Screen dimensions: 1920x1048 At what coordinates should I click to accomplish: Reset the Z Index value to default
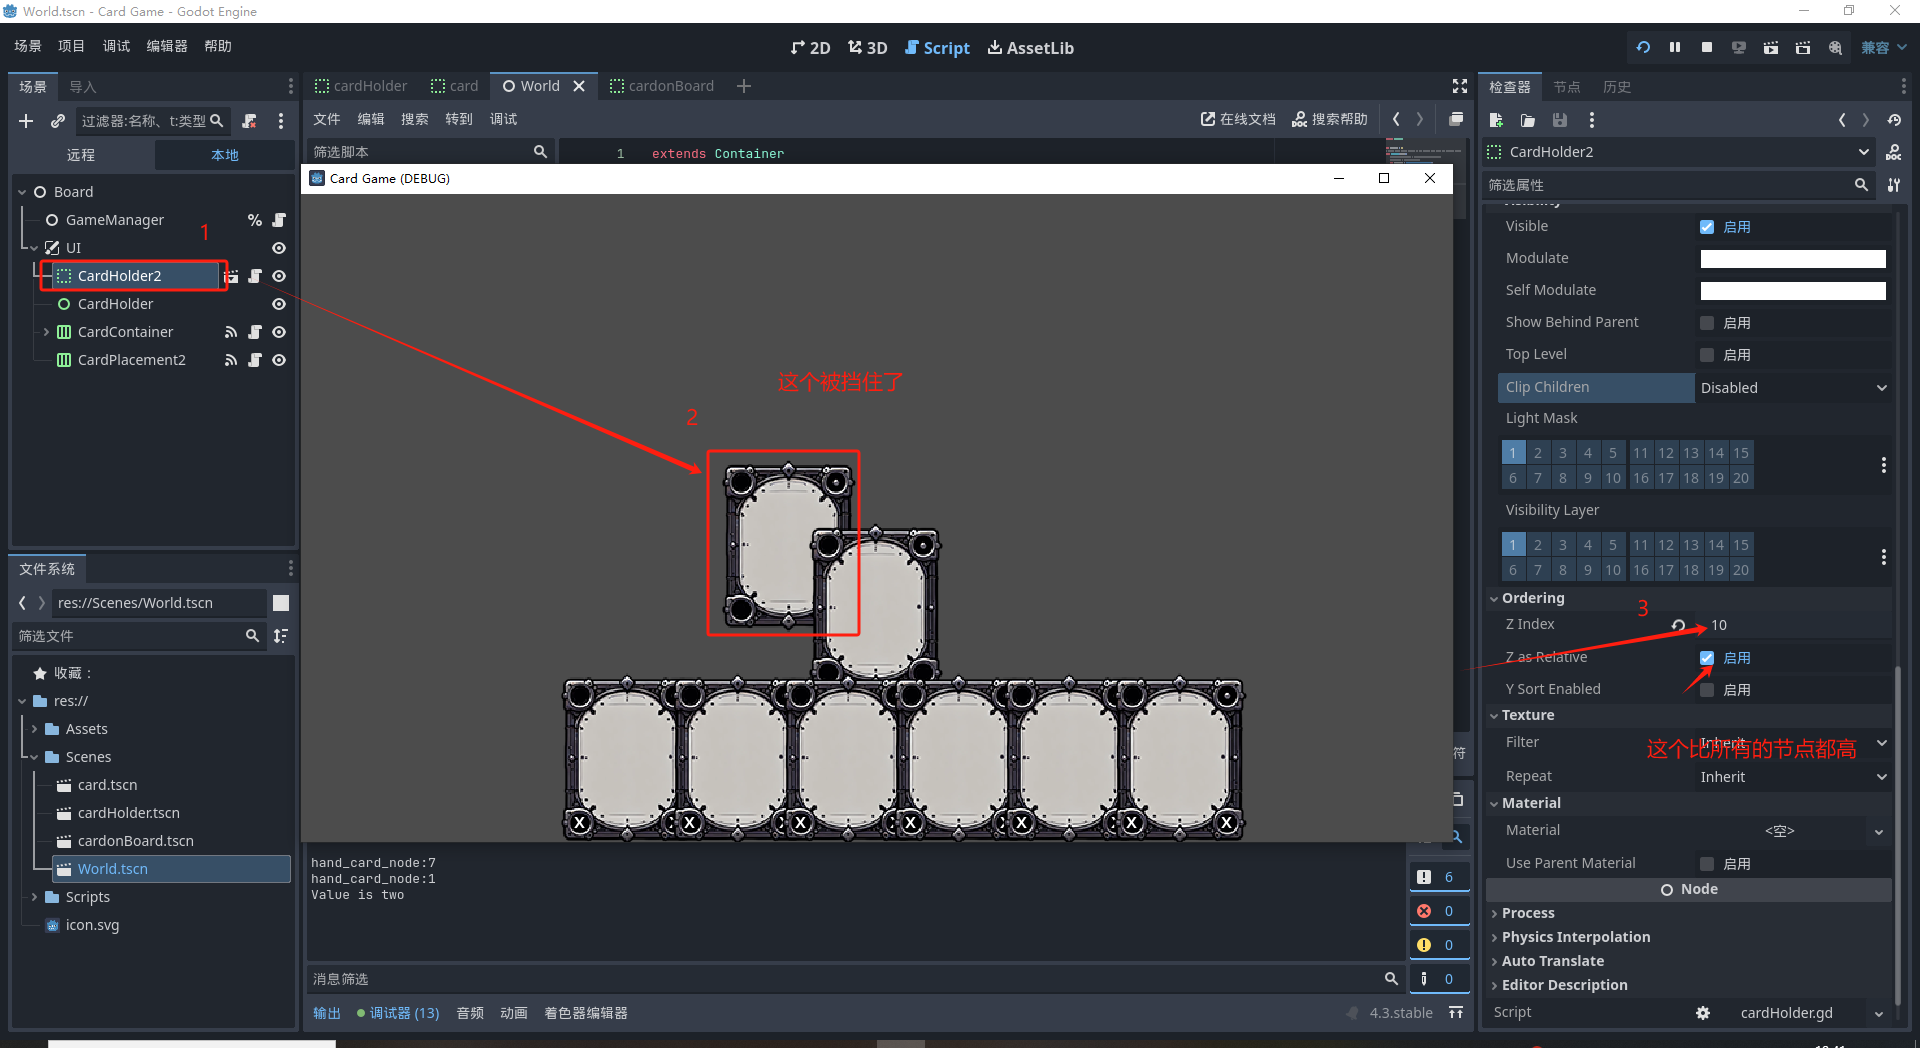point(1679,625)
